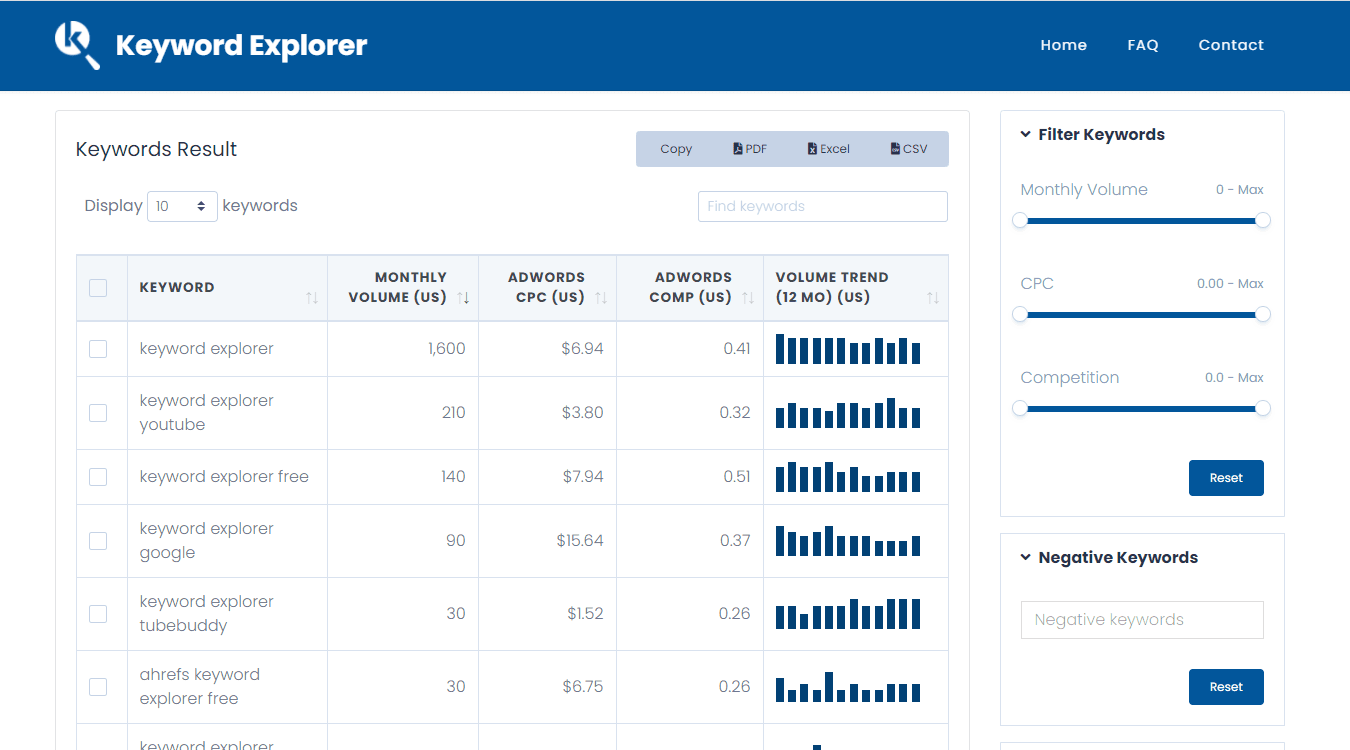The width and height of the screenshot is (1350, 750).
Task: Copy the keywords list
Action: pos(676,148)
